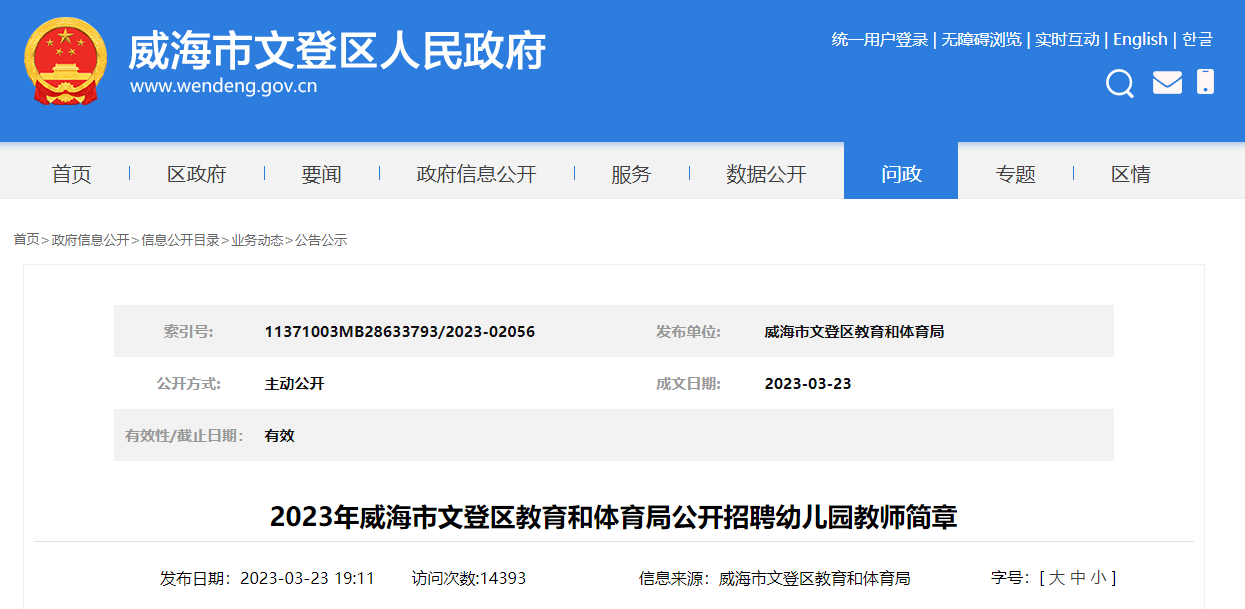Image resolution: width=1245 pixels, height=609 pixels.
Task: Click the highlighted 问政 tab
Action: point(901,174)
